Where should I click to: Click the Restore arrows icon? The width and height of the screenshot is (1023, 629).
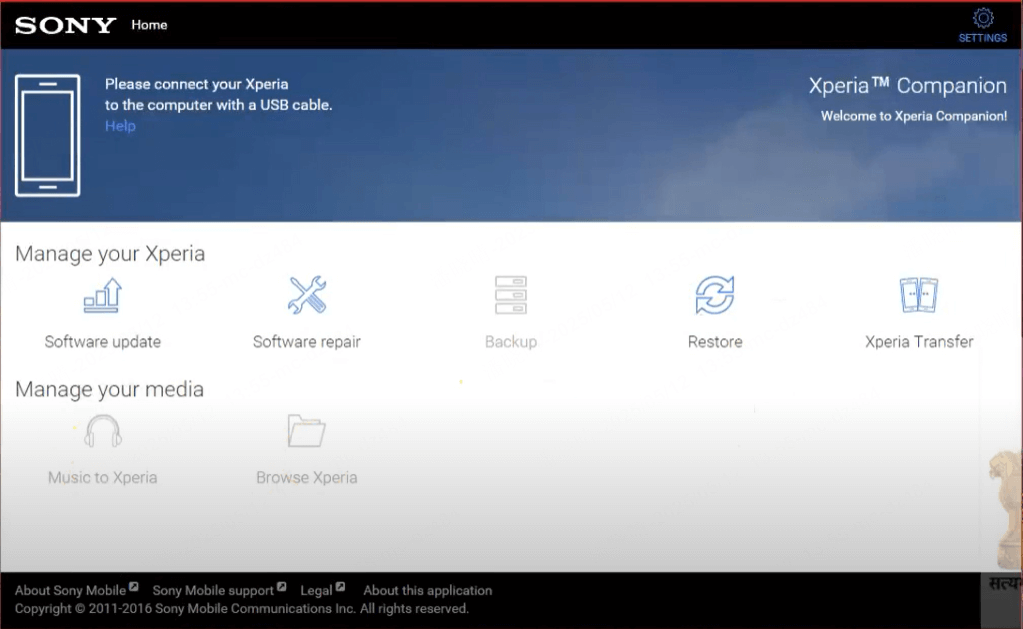coord(715,295)
